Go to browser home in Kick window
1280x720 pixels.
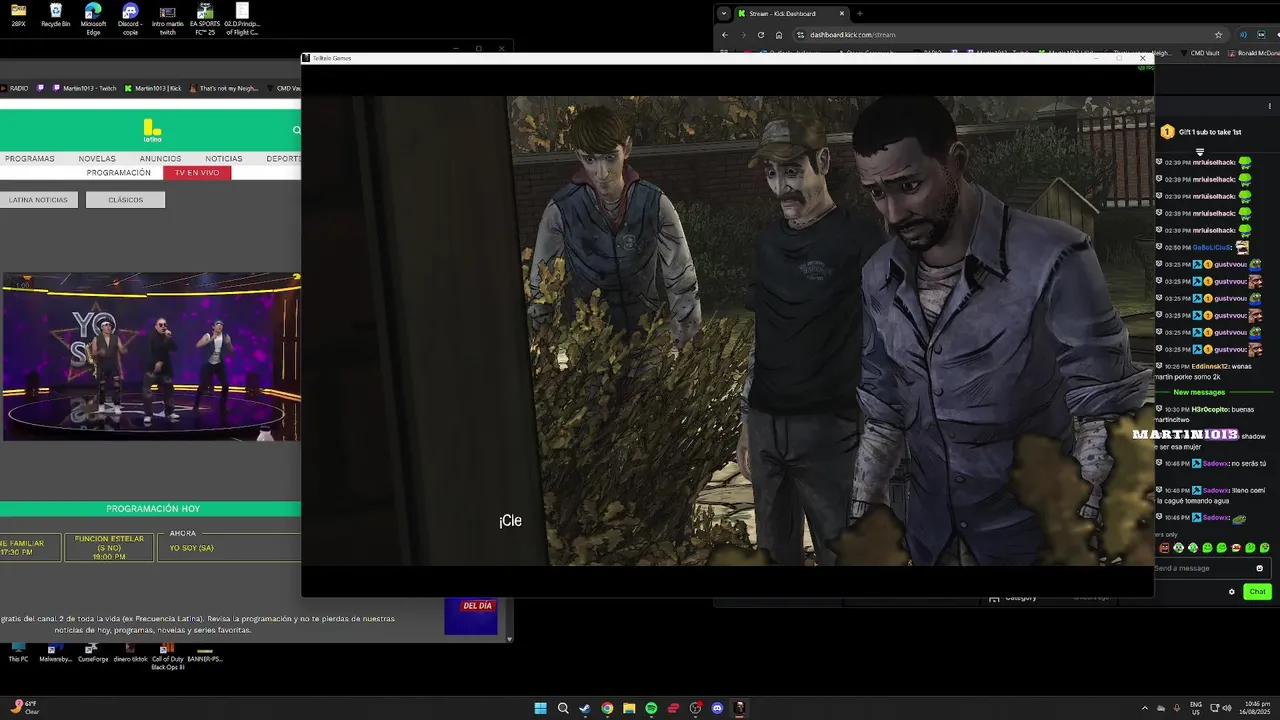(779, 35)
